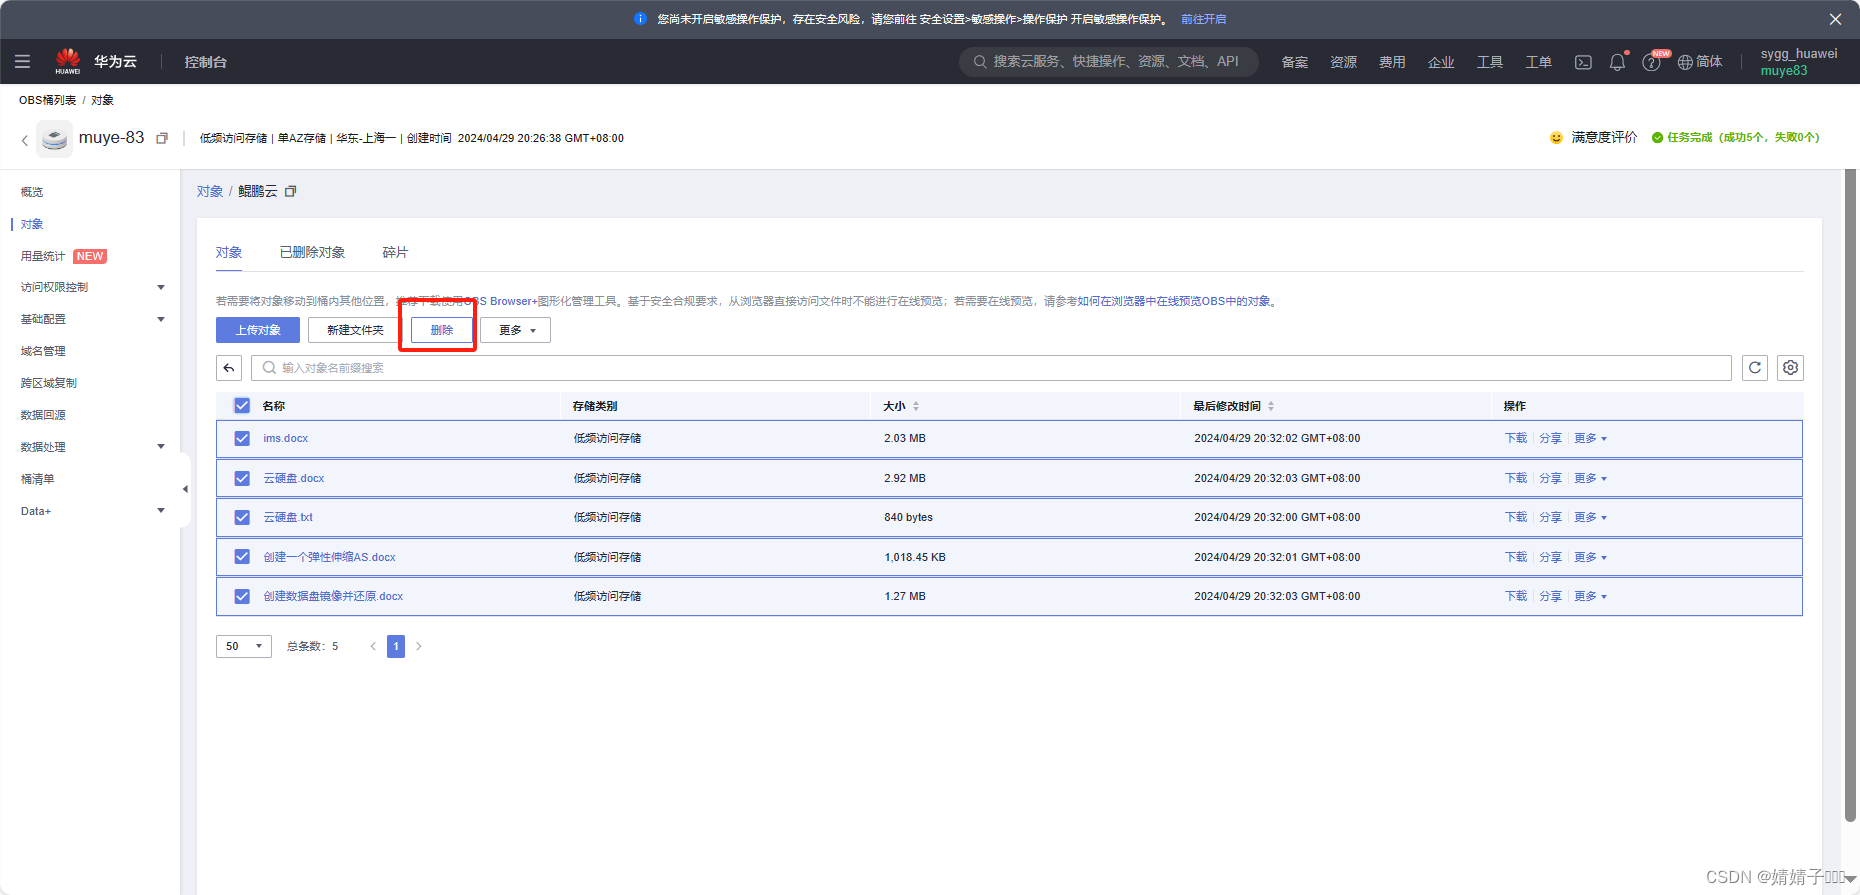Open 更多 menu for ims.docx row
The image size is (1860, 895).
pyautogui.click(x=1590, y=438)
